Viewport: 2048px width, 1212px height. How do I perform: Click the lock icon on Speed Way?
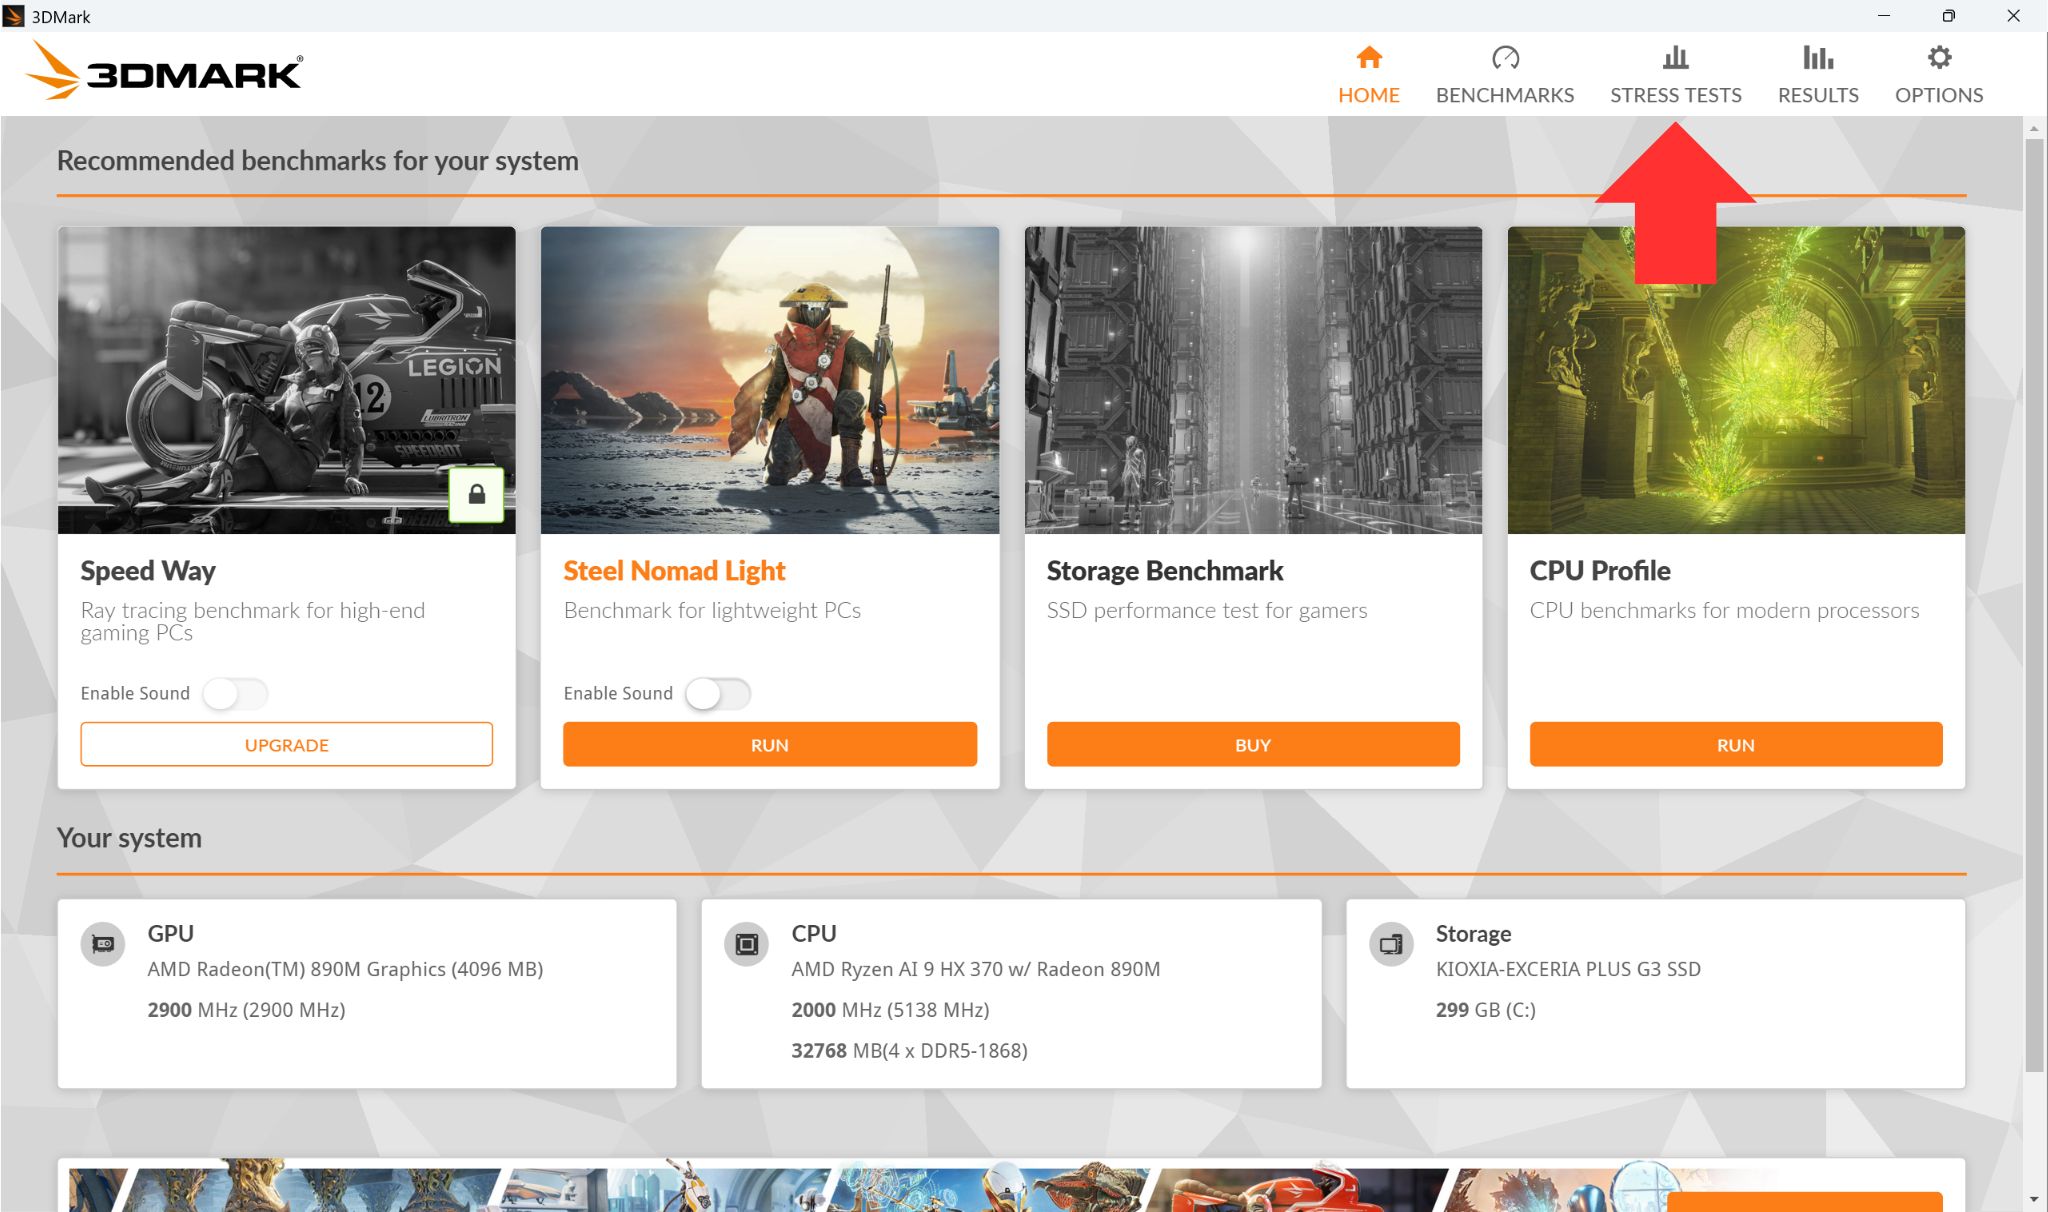[x=477, y=494]
